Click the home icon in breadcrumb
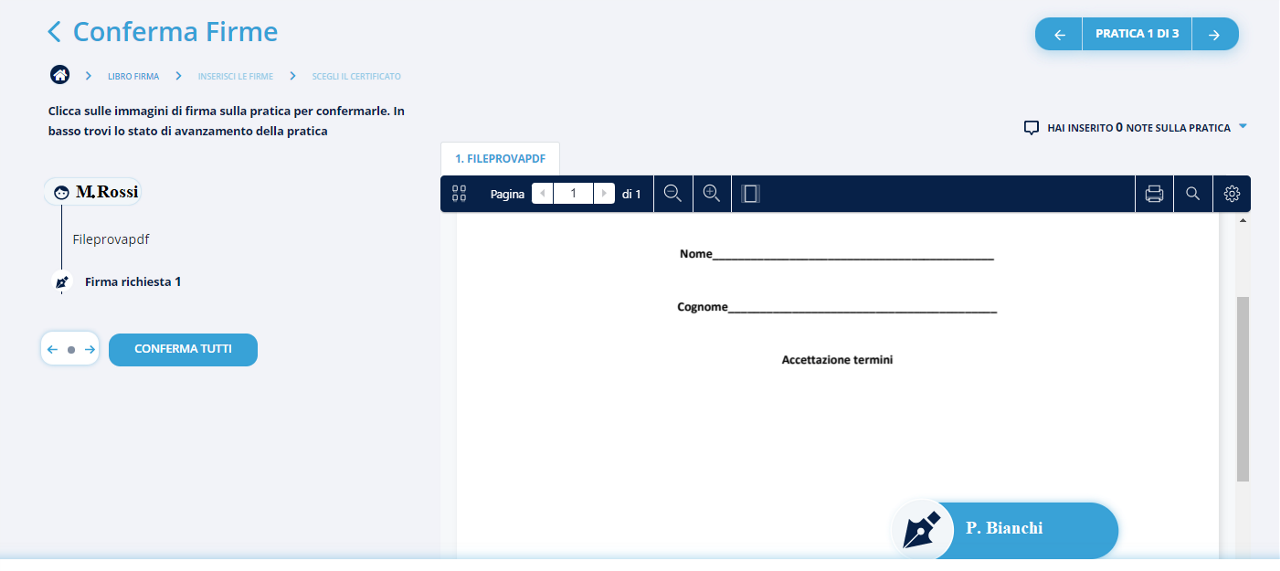Screen dimensions: 1280x571 60,76
